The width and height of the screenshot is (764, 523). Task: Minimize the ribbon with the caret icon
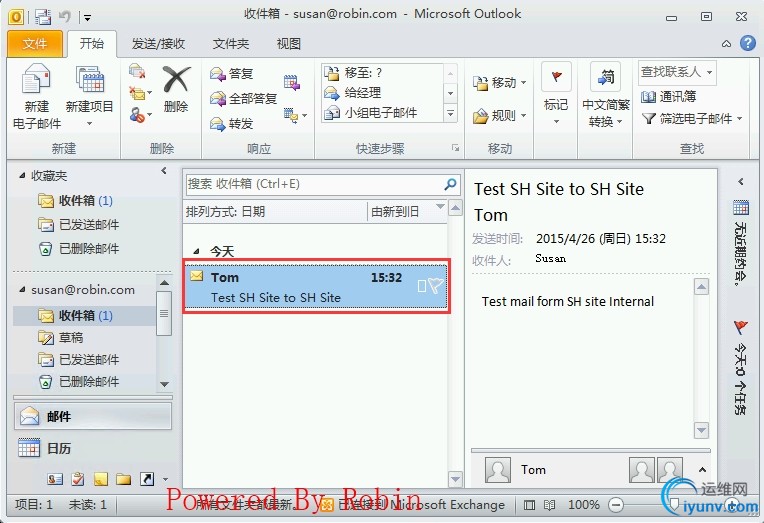pos(726,44)
